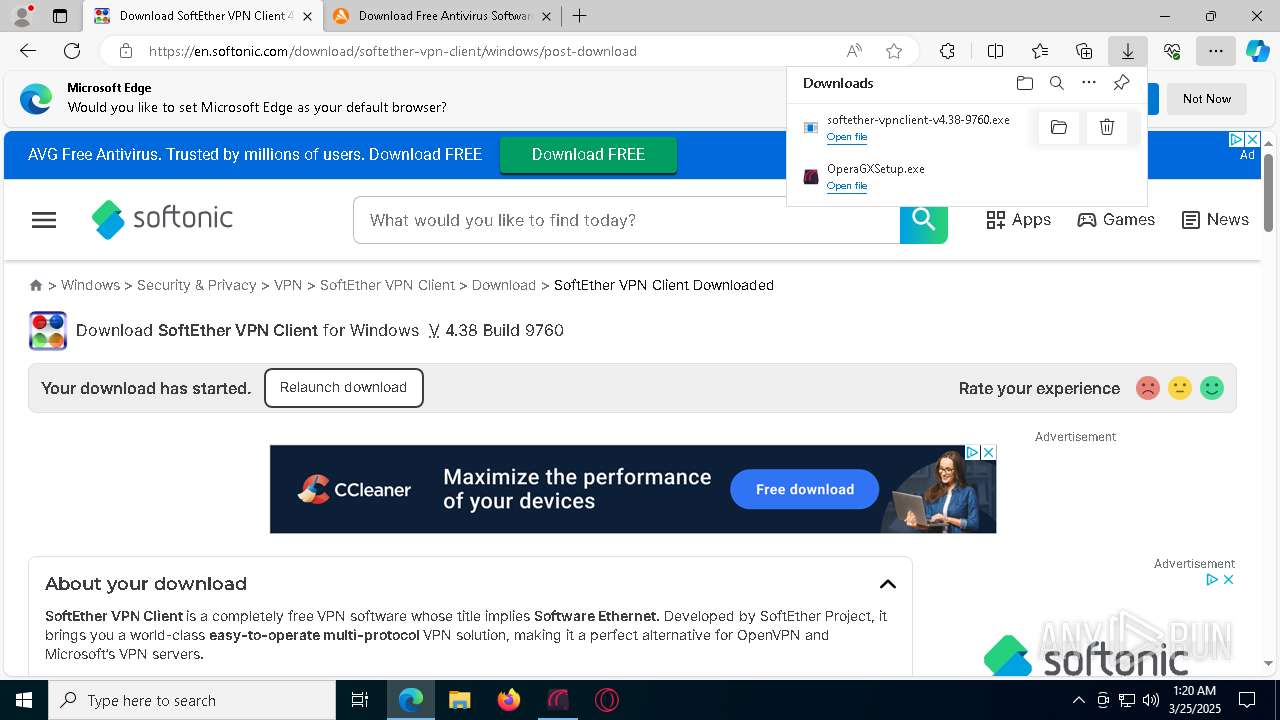Close AVG banner ad
The width and height of the screenshot is (1280, 720).
click(1252, 139)
